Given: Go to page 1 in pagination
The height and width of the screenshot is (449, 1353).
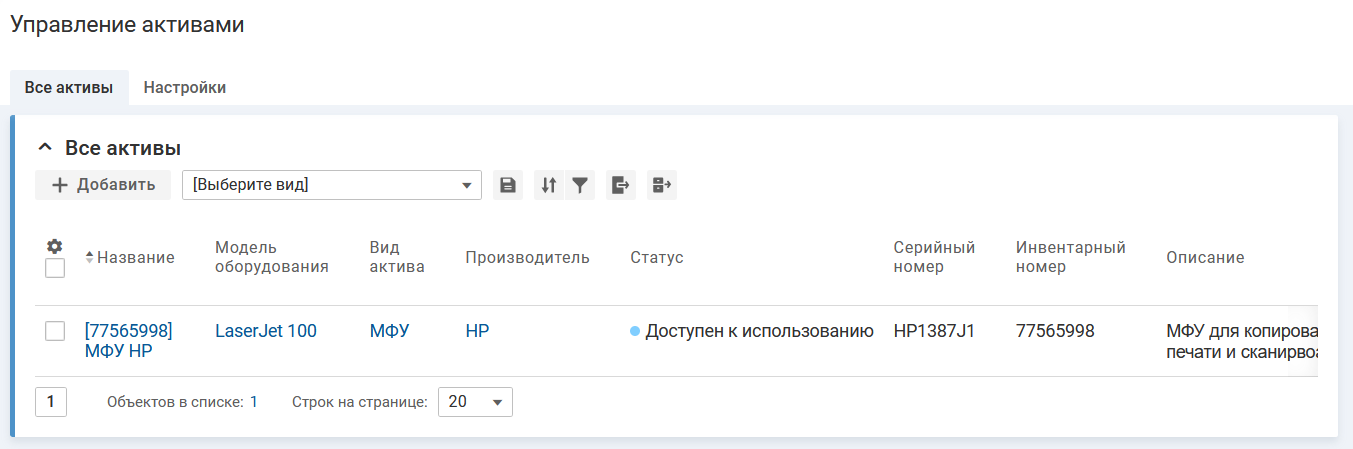Looking at the screenshot, I should pos(51,402).
